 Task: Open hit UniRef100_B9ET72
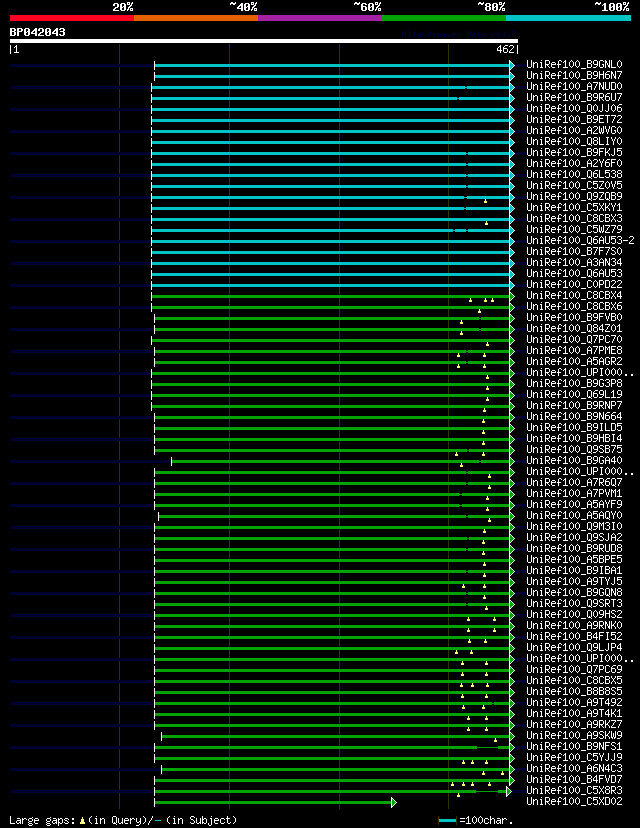click(574, 119)
